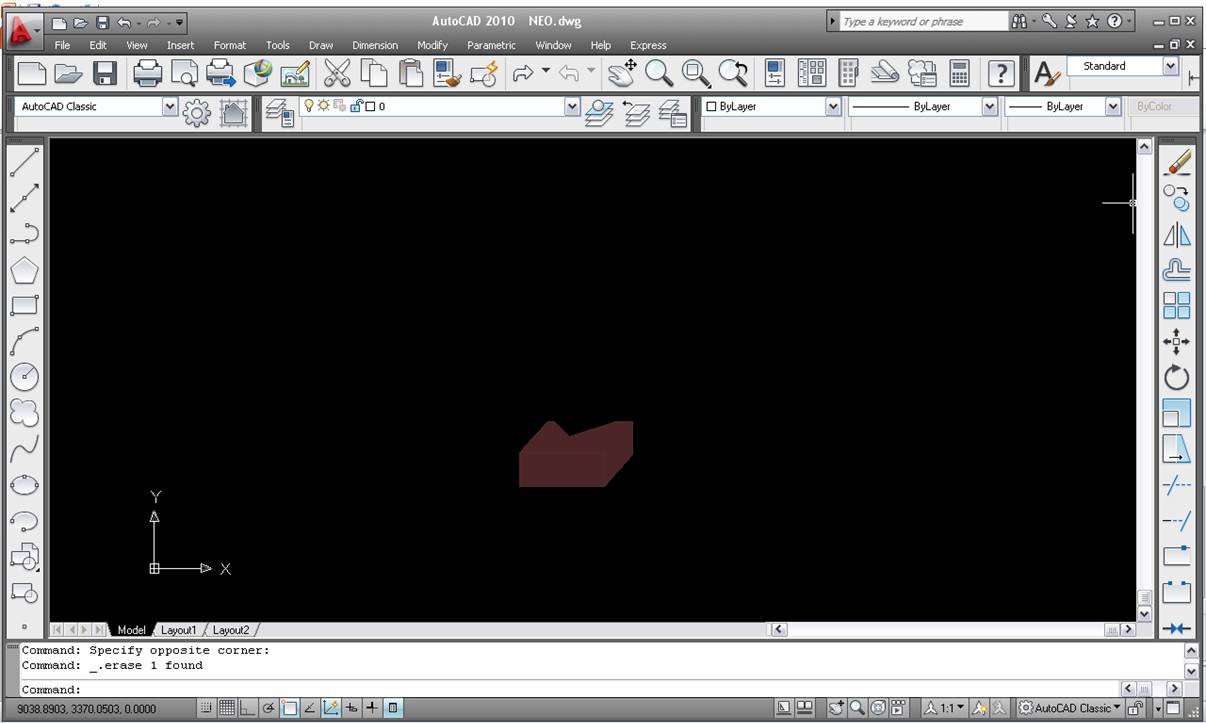Toggle layer 0 lock icon
Screen dimensions: 1206x723
coord(355,106)
